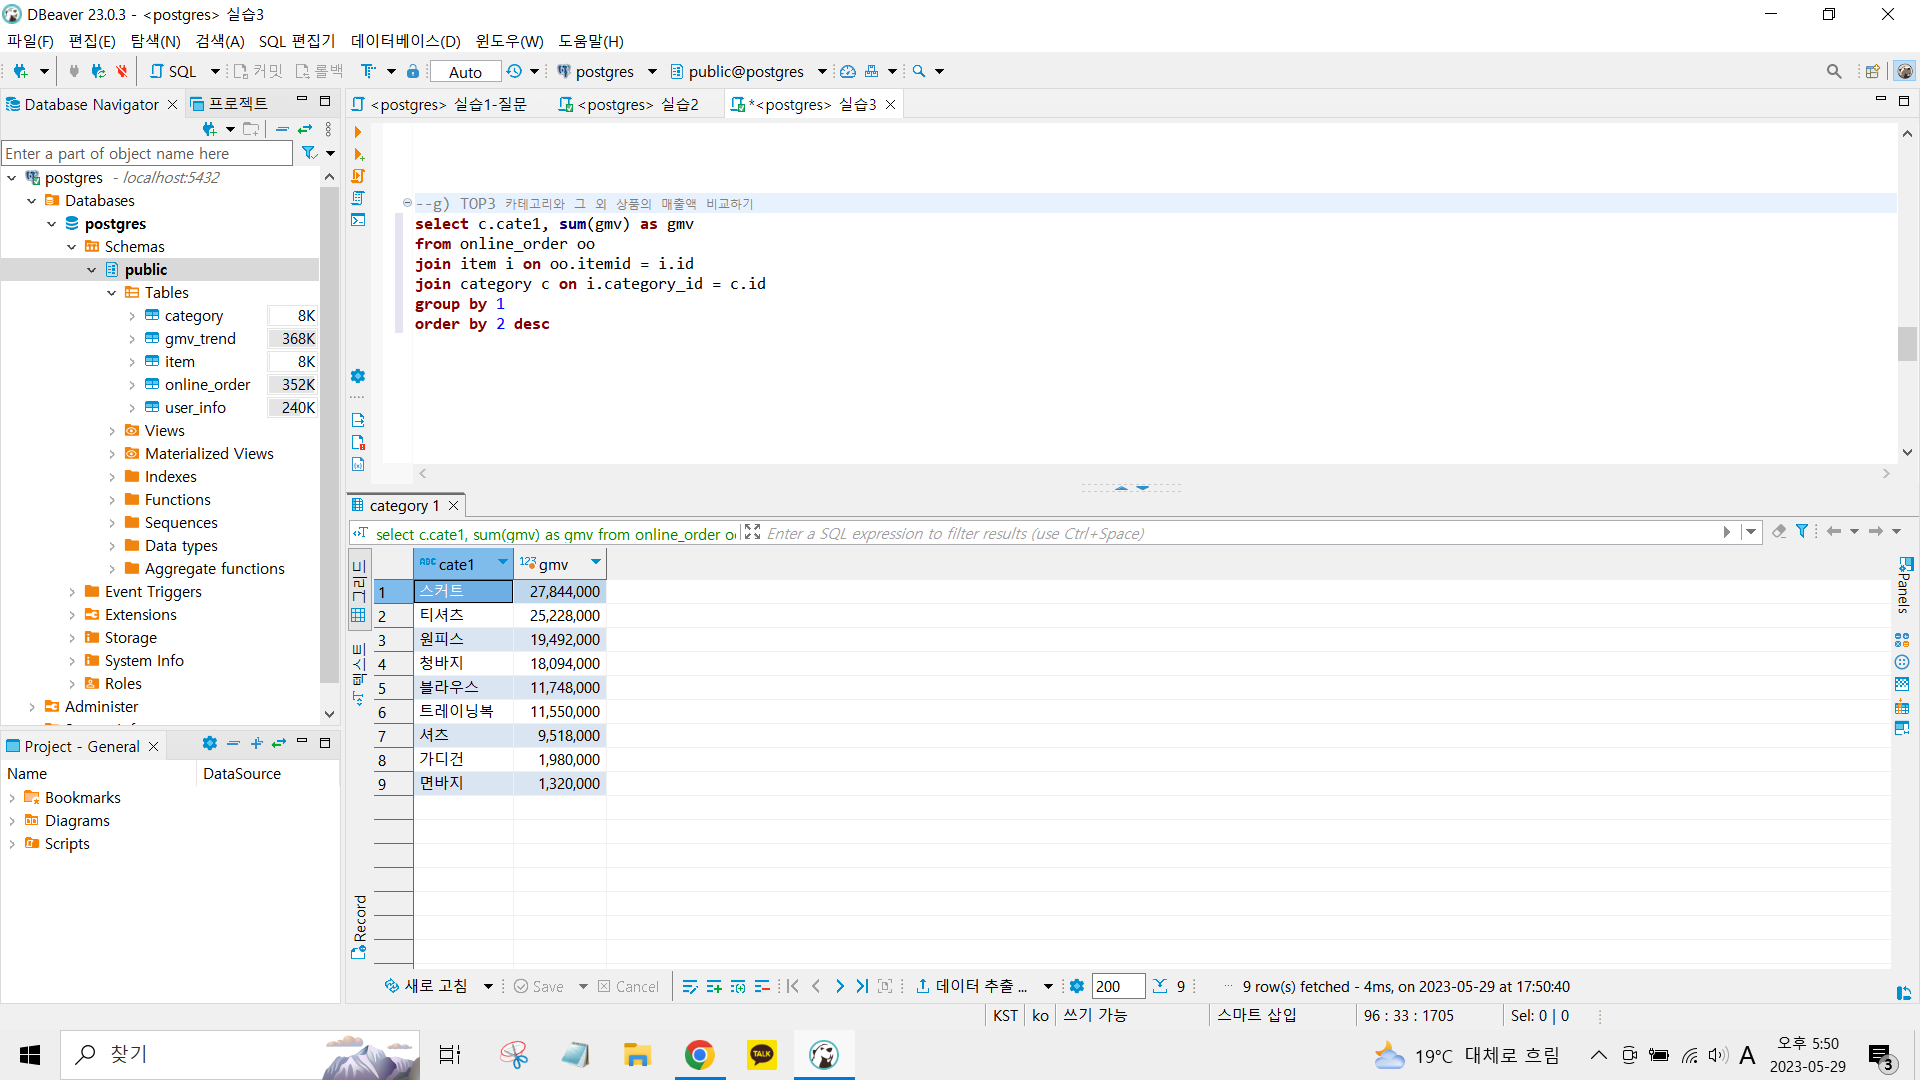Toggle Link with Editor in the Navigator
This screenshot has height=1080, width=1920.
[x=305, y=129]
